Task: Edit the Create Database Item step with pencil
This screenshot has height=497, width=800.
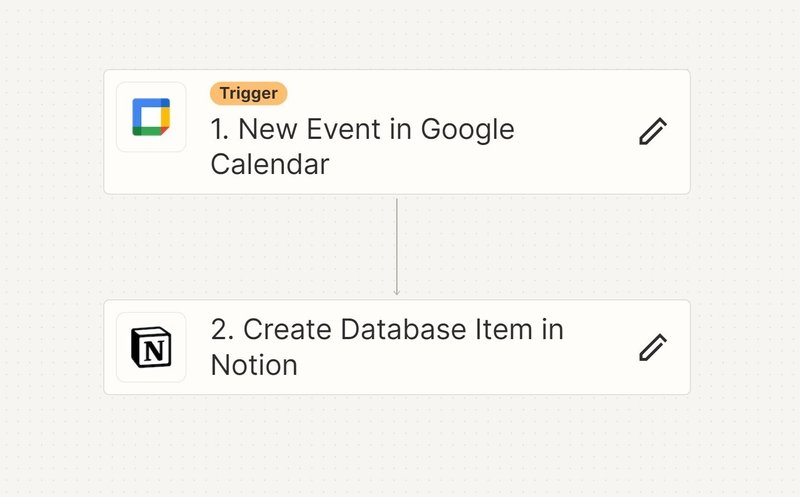Action: pyautogui.click(x=653, y=347)
